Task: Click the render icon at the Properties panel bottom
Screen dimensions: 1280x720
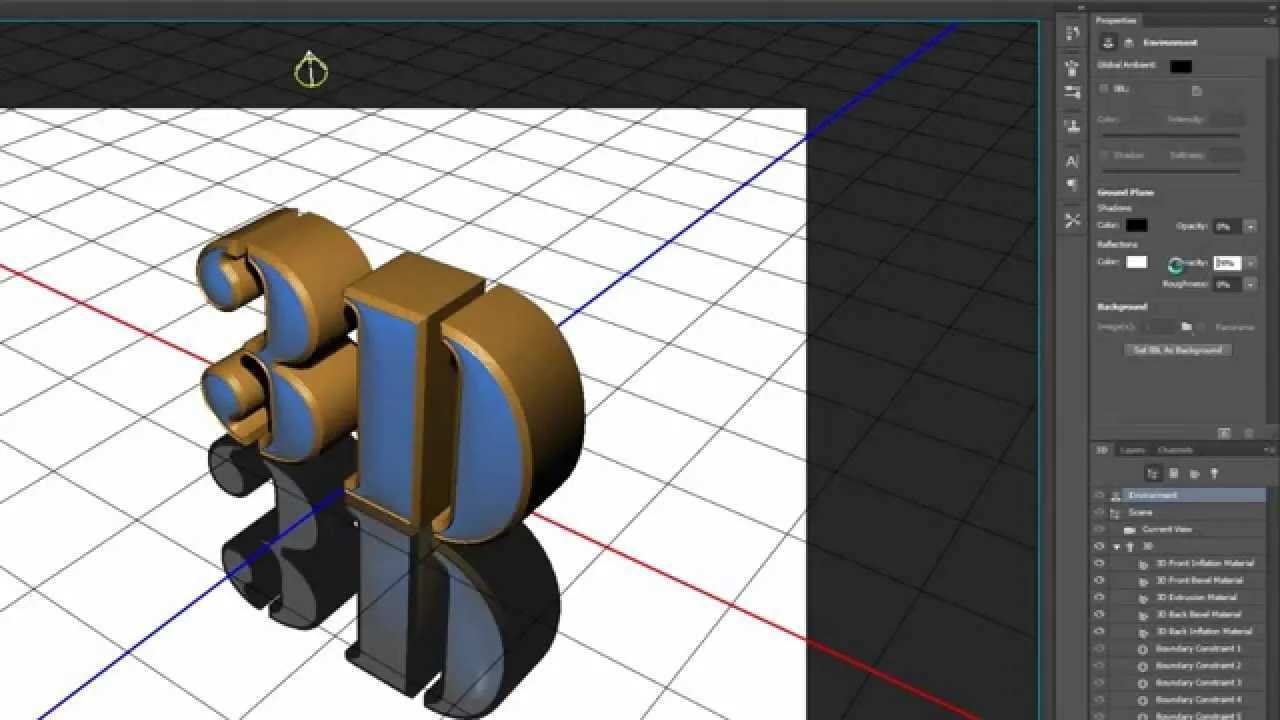Action: click(1224, 433)
